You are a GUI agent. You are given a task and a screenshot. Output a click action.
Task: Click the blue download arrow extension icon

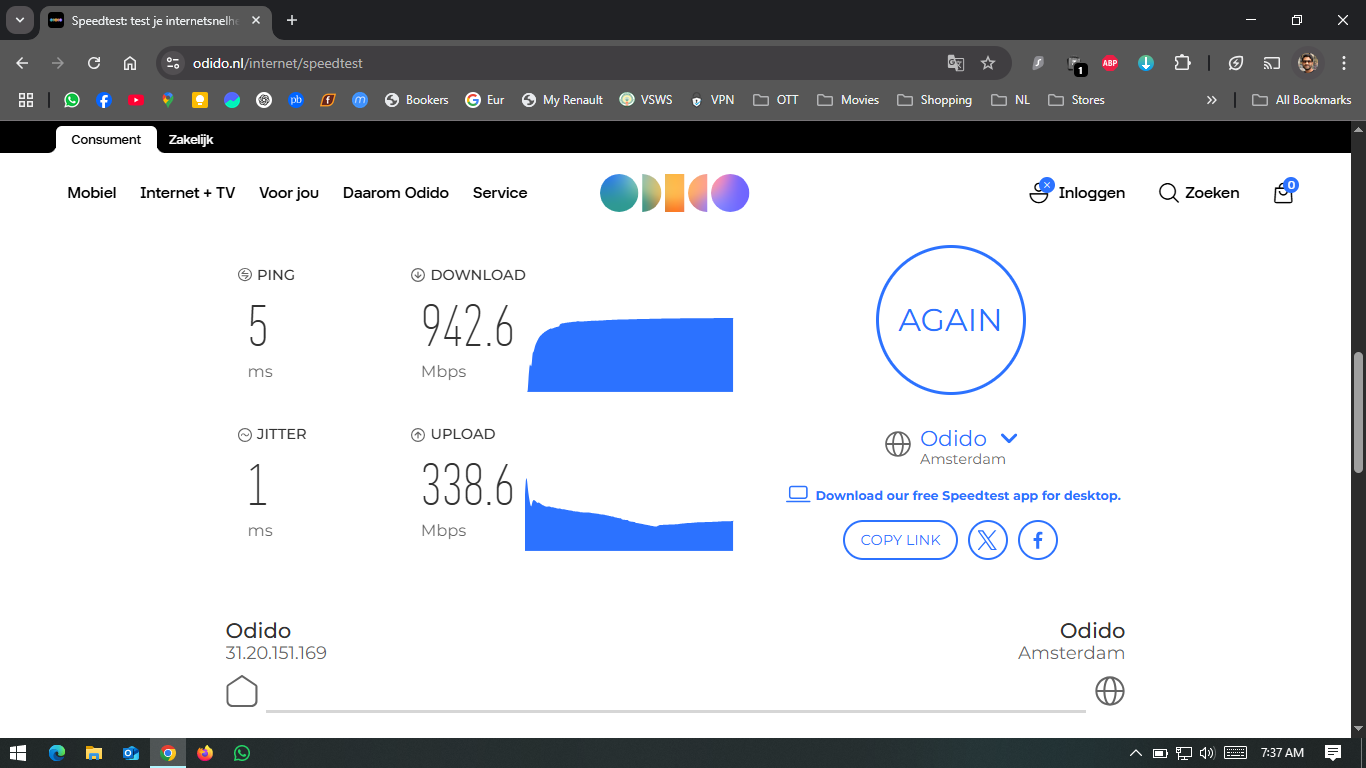point(1146,63)
